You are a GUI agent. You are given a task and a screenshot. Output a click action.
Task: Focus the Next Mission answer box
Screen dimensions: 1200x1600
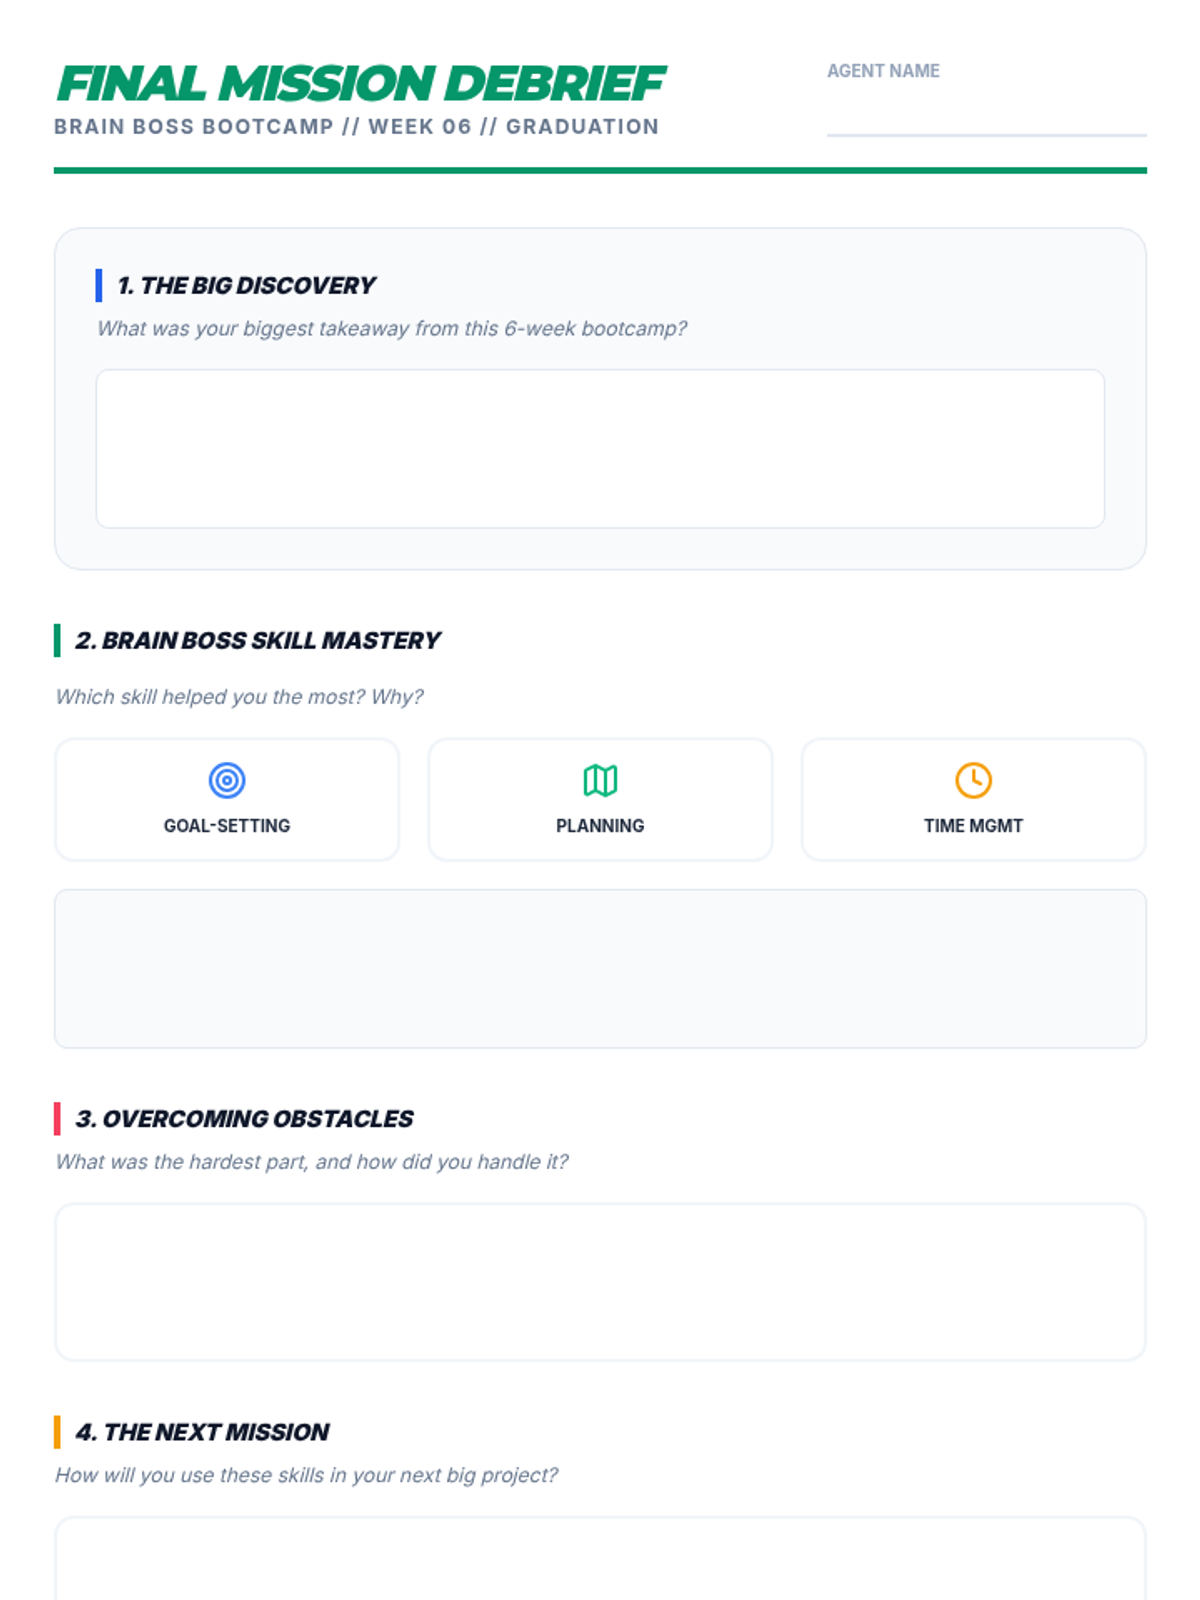point(600,1560)
